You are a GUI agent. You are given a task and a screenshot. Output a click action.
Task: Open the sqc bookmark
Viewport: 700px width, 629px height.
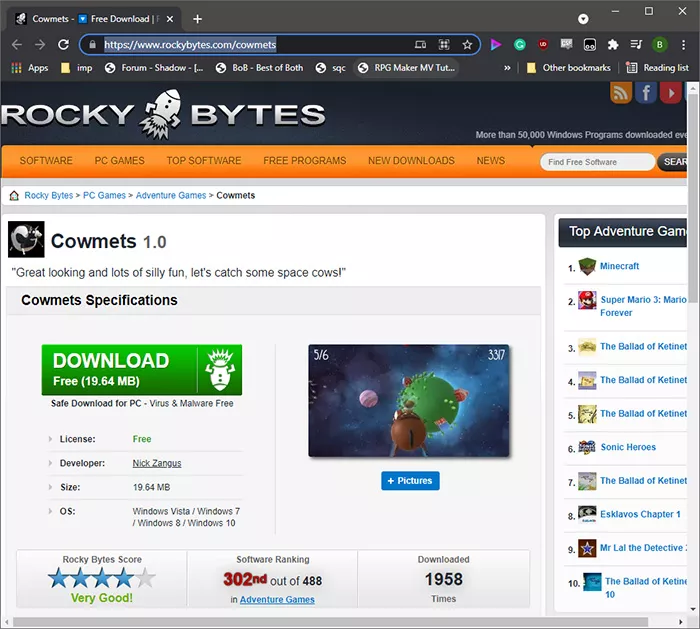331,68
